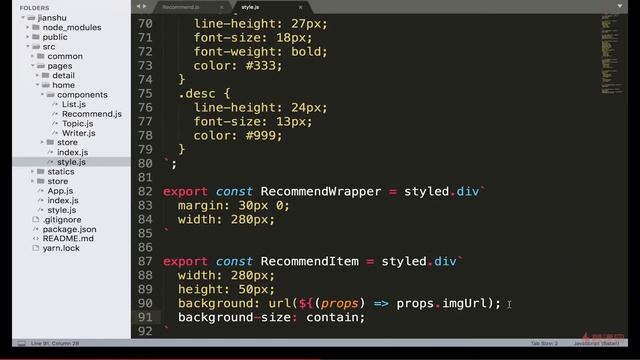The height and width of the screenshot is (360, 640).
Task: Expand the public folder
Action: pos(28,37)
